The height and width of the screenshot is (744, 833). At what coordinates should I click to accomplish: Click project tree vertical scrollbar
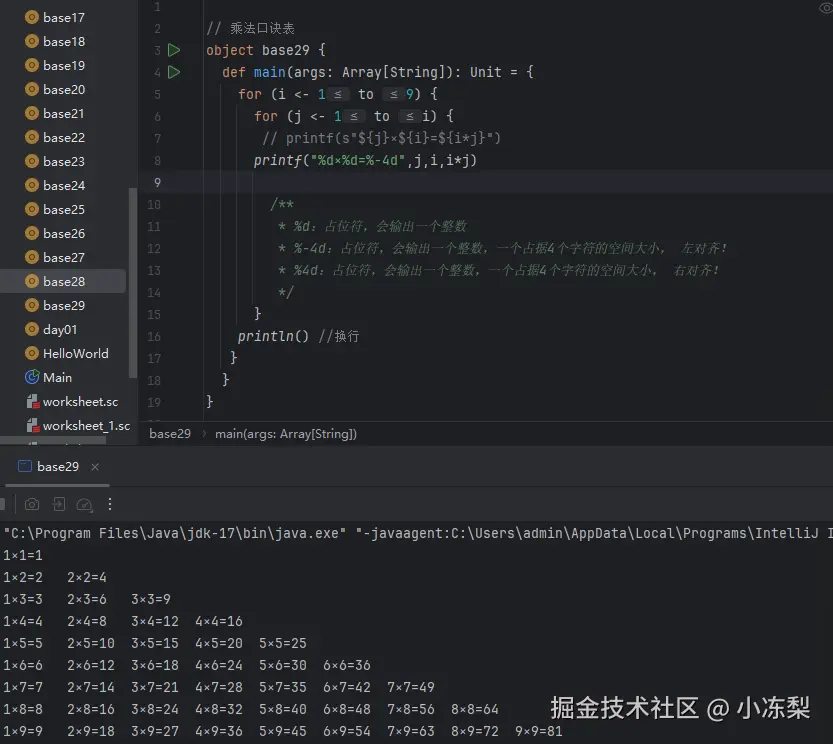[132, 283]
